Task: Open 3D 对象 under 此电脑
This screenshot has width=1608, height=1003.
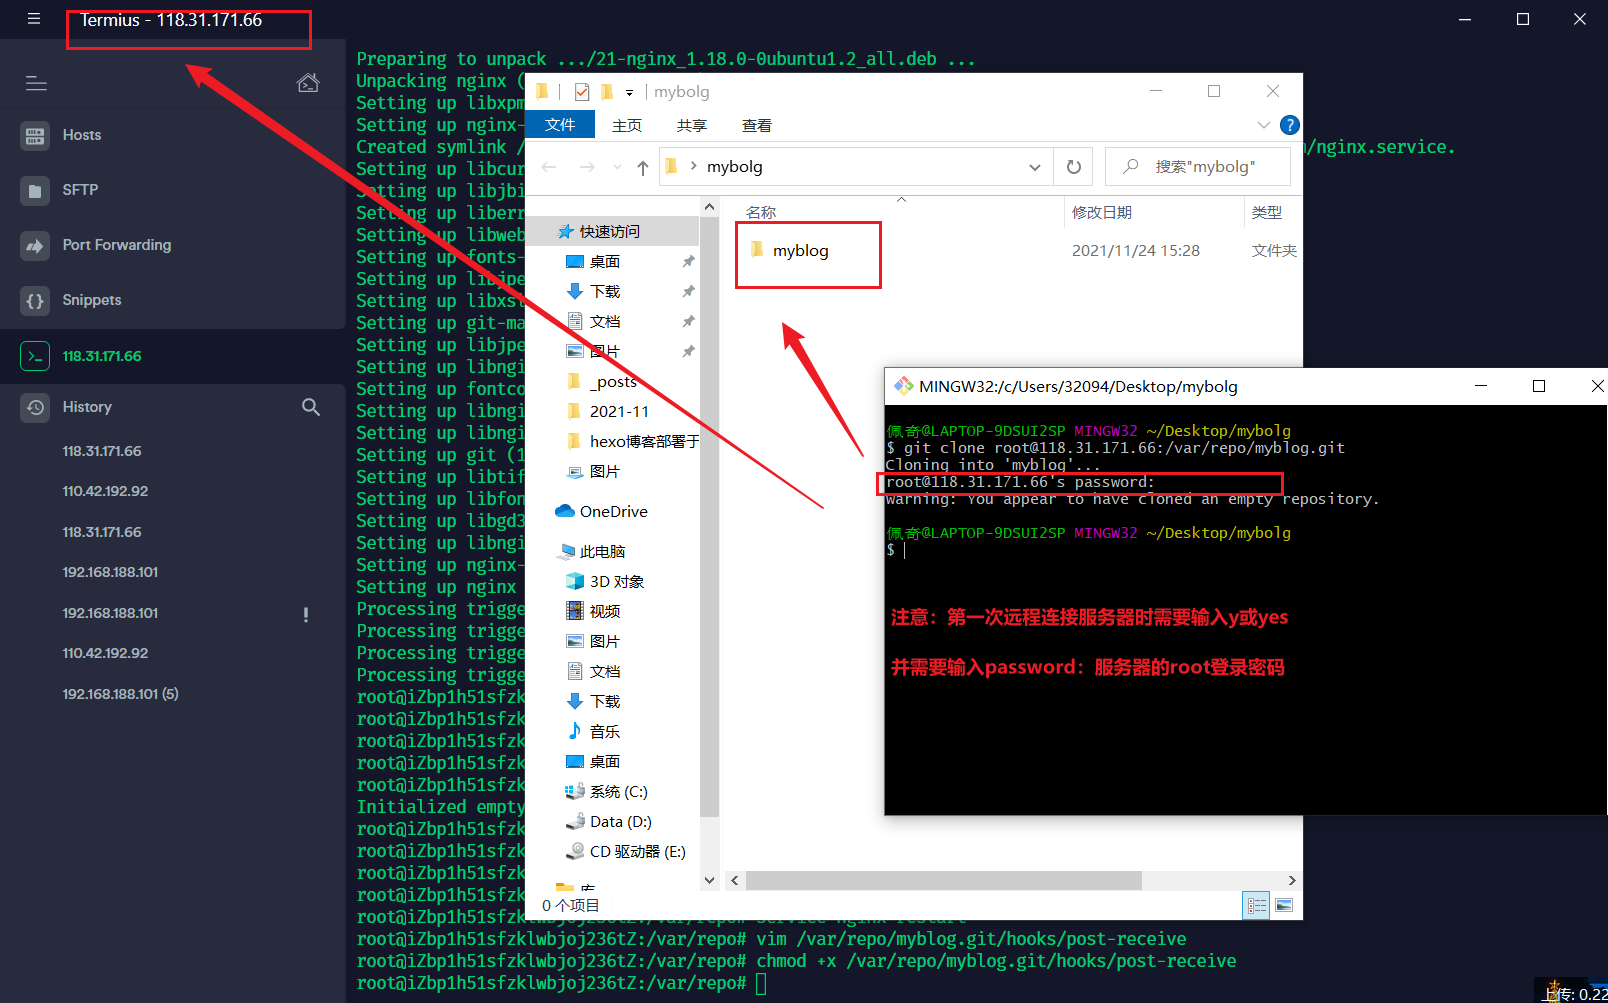Action: click(x=615, y=581)
